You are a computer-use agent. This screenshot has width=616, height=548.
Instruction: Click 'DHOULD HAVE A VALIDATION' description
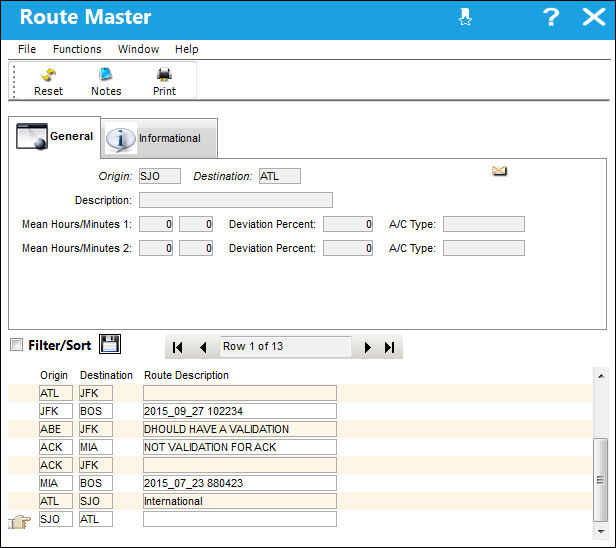(240, 429)
